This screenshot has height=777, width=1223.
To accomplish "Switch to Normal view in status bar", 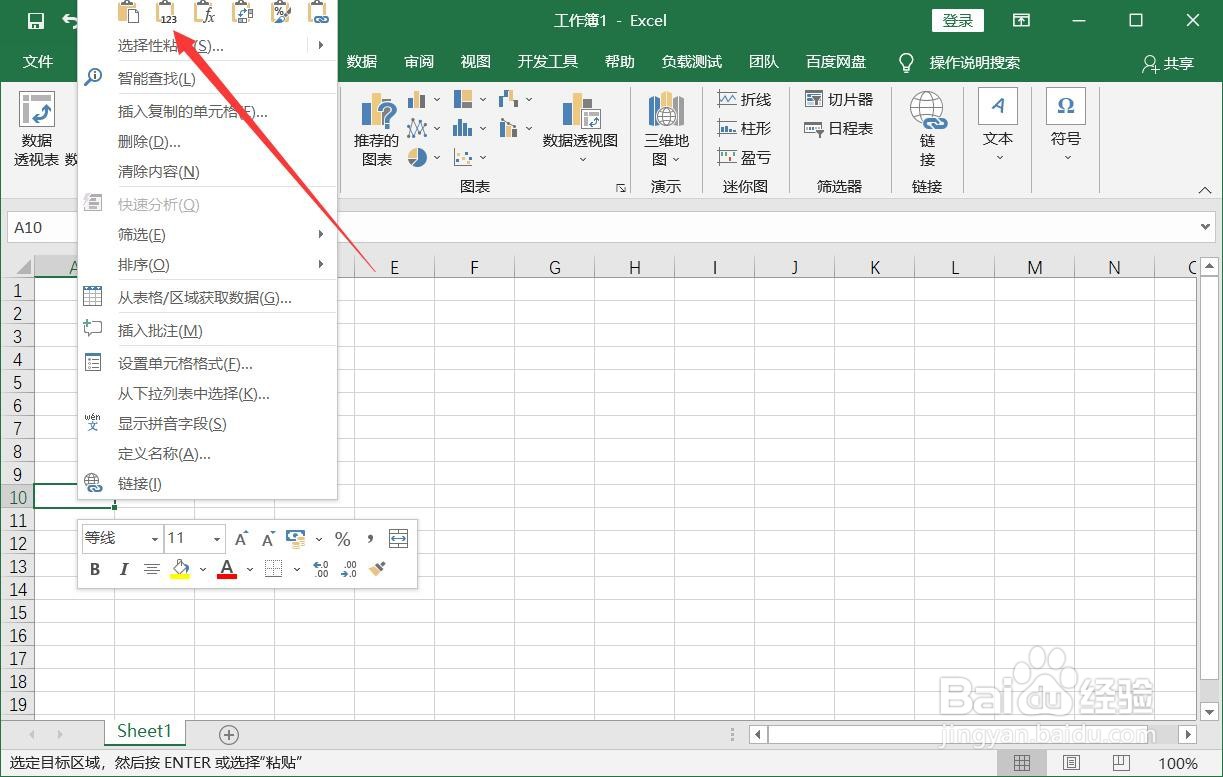I will point(1022,763).
